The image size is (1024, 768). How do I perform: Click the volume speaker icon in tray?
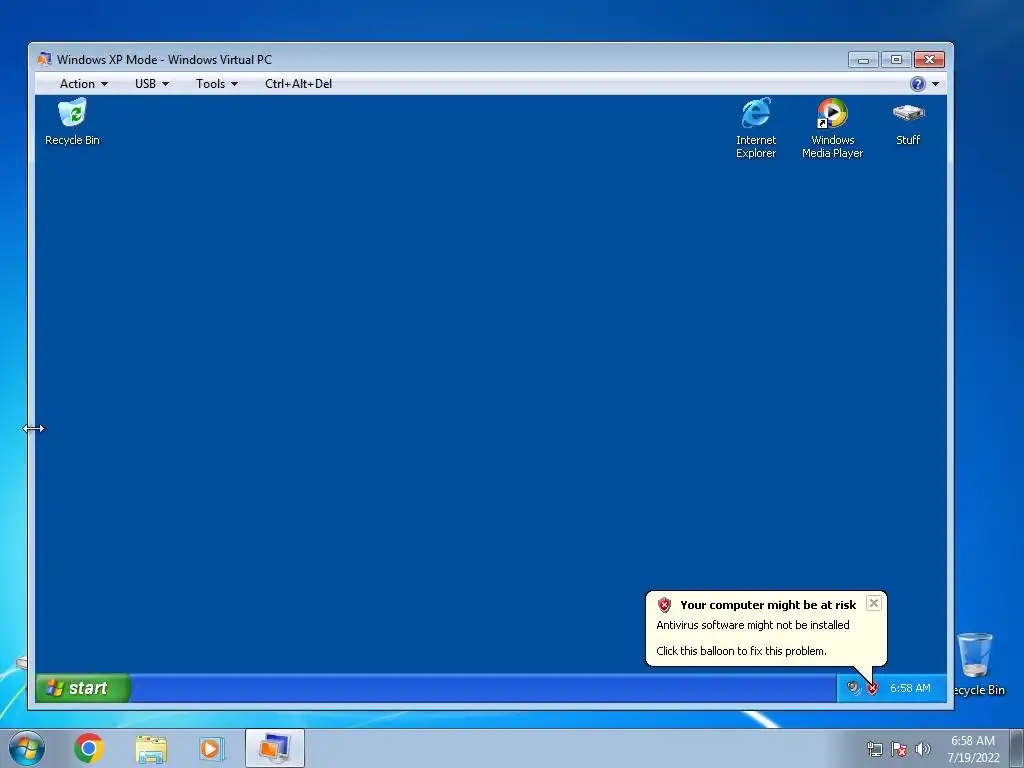pyautogui.click(x=922, y=748)
